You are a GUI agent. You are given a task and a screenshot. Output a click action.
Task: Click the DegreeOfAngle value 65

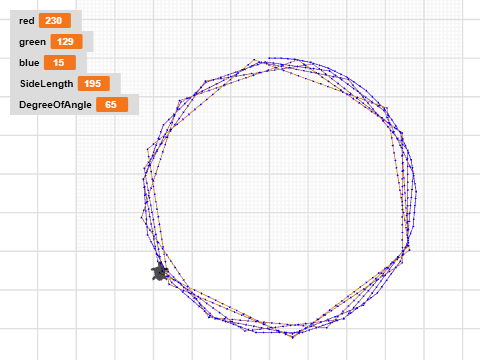coord(112,105)
